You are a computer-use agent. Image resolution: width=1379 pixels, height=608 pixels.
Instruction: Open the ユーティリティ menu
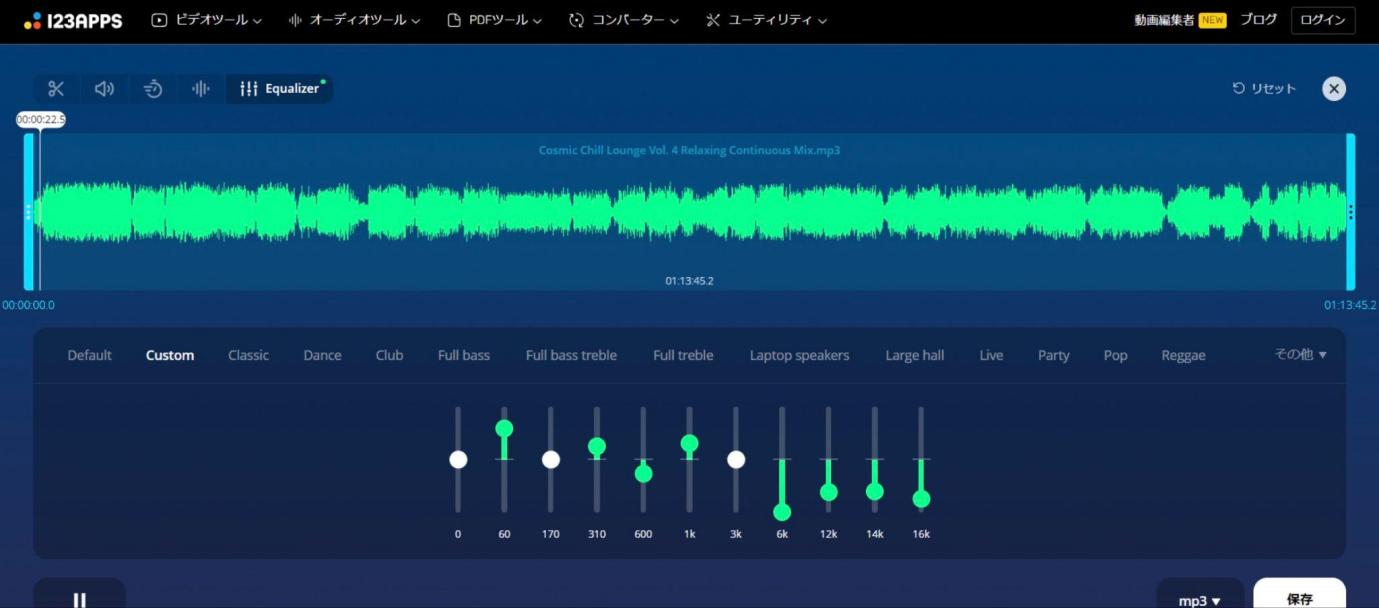[x=766, y=20]
